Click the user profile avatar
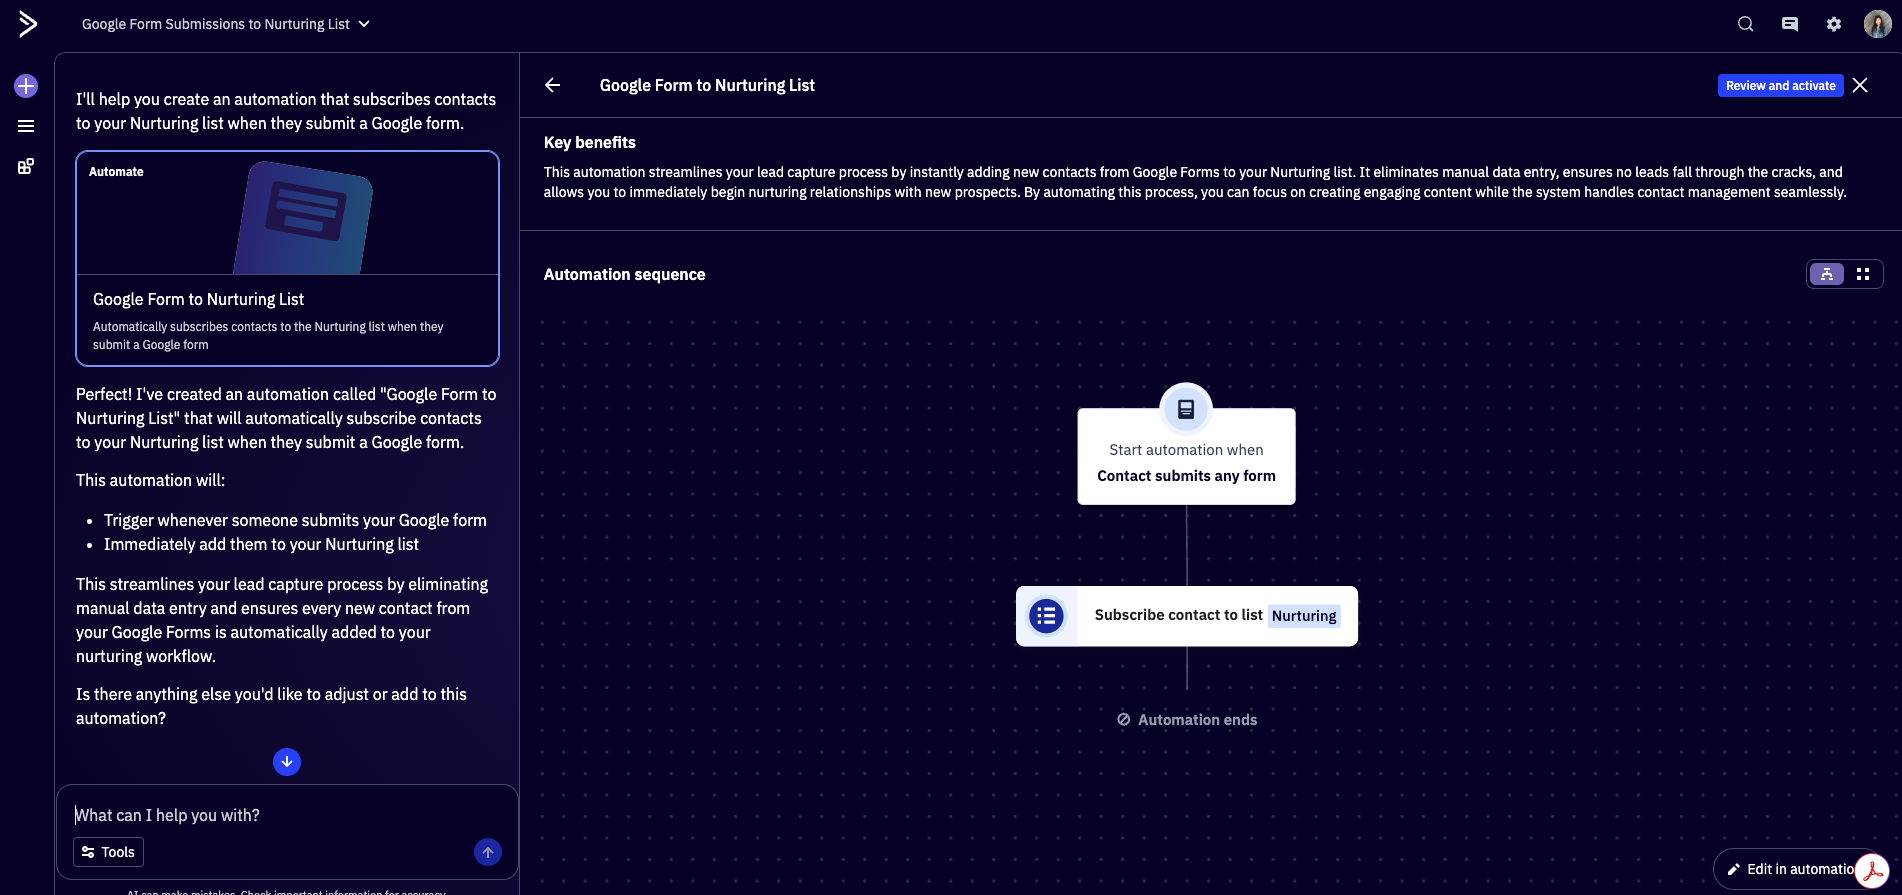 coord(1877,24)
